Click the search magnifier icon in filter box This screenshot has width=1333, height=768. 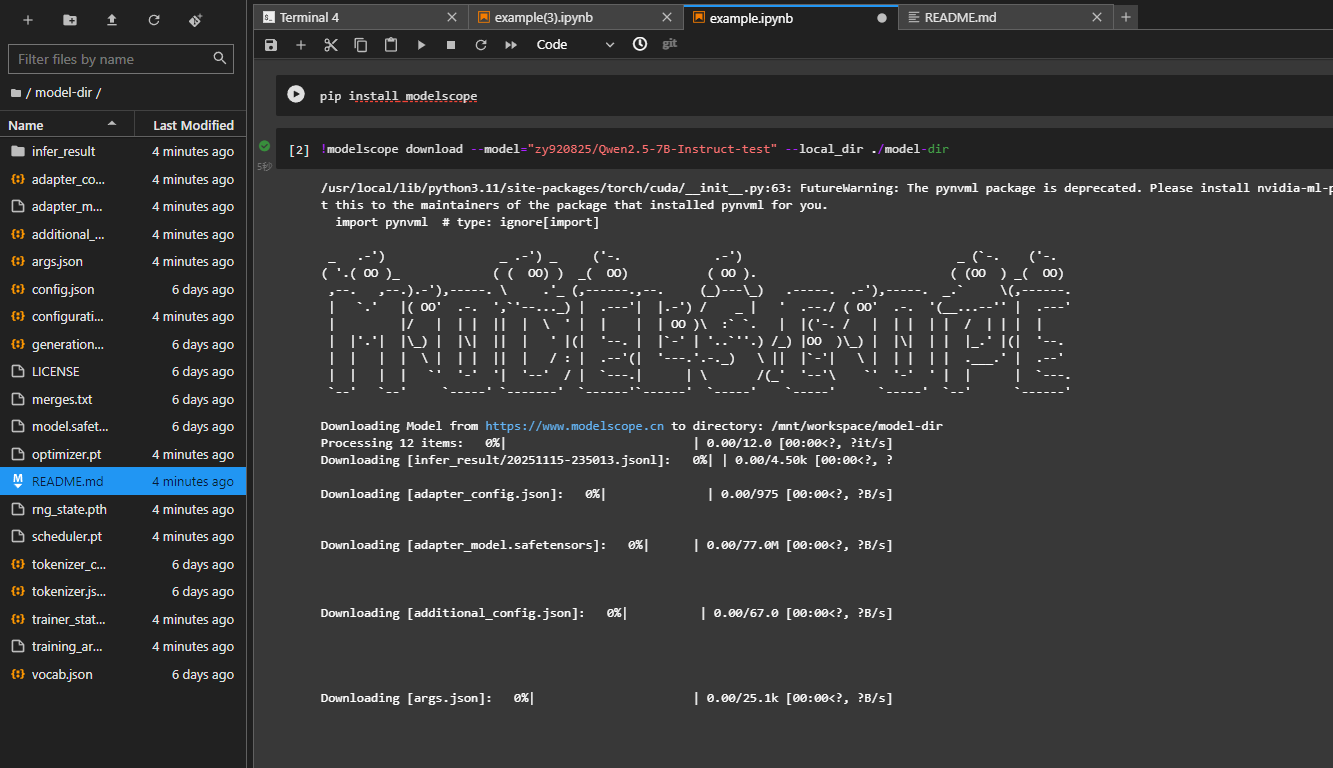point(220,59)
